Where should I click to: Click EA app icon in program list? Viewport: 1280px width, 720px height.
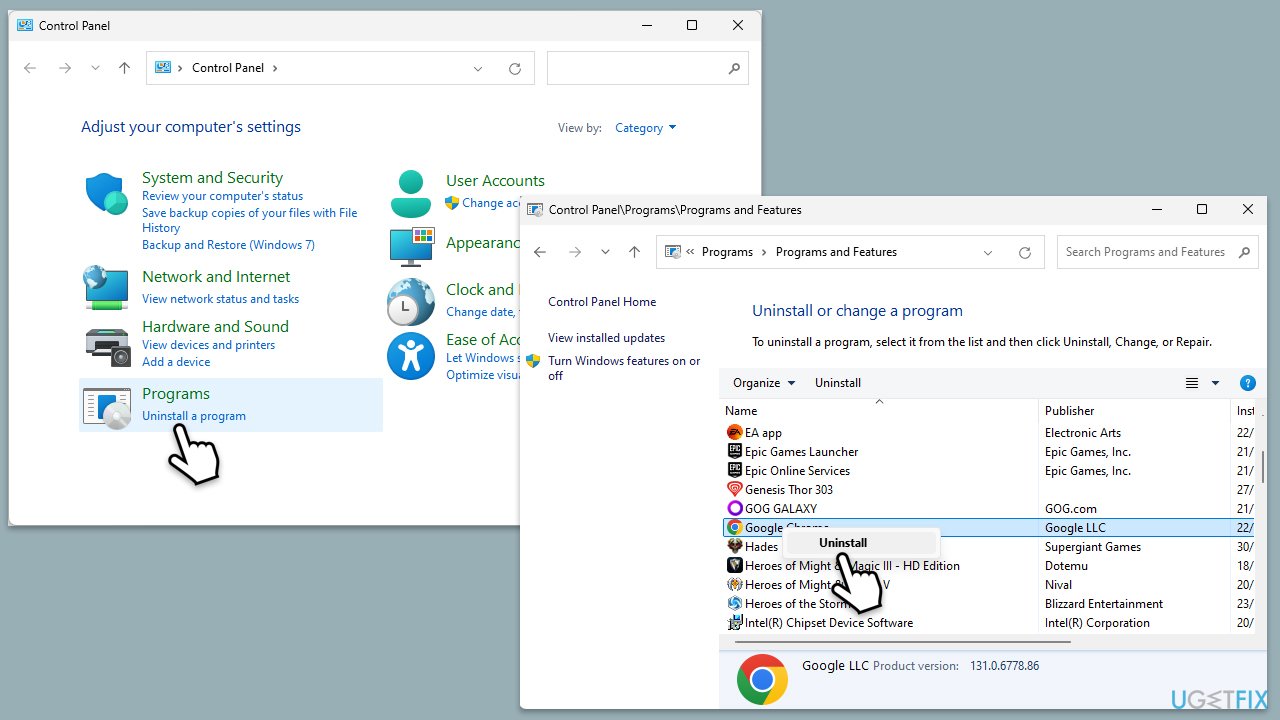[x=734, y=433]
